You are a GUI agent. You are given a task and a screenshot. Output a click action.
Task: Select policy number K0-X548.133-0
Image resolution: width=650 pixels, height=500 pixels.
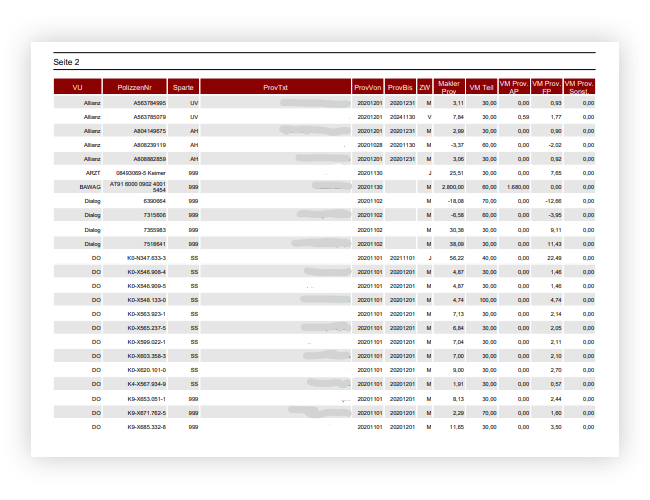[146, 300]
